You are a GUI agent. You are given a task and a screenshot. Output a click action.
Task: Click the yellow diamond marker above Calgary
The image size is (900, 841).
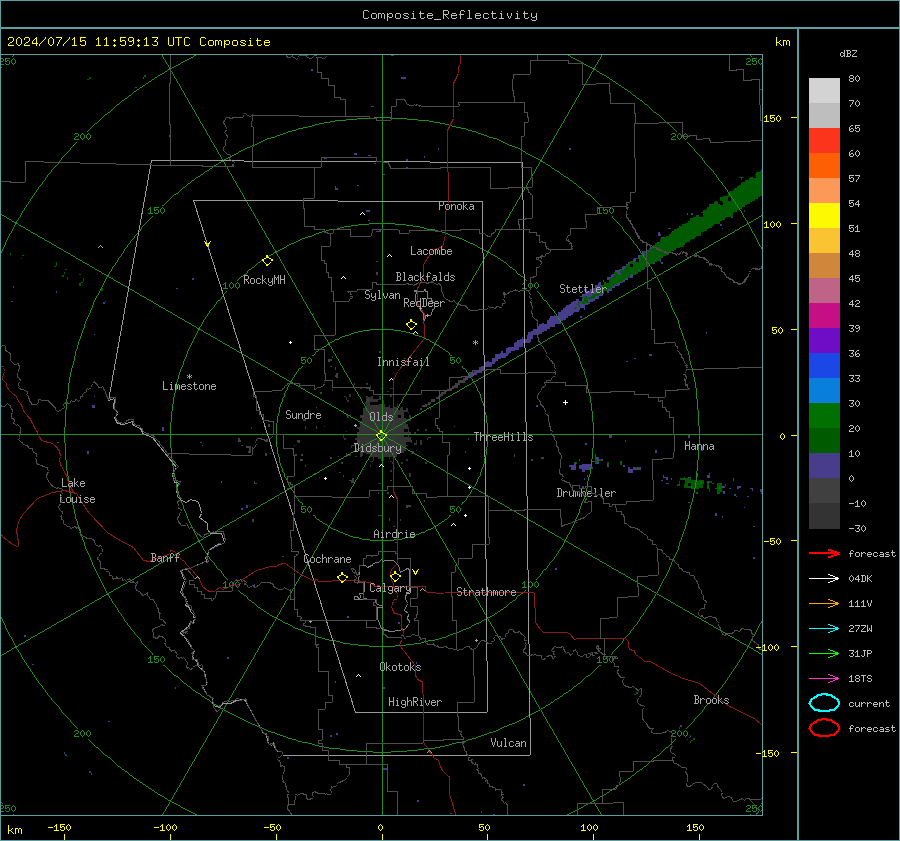tap(395, 576)
